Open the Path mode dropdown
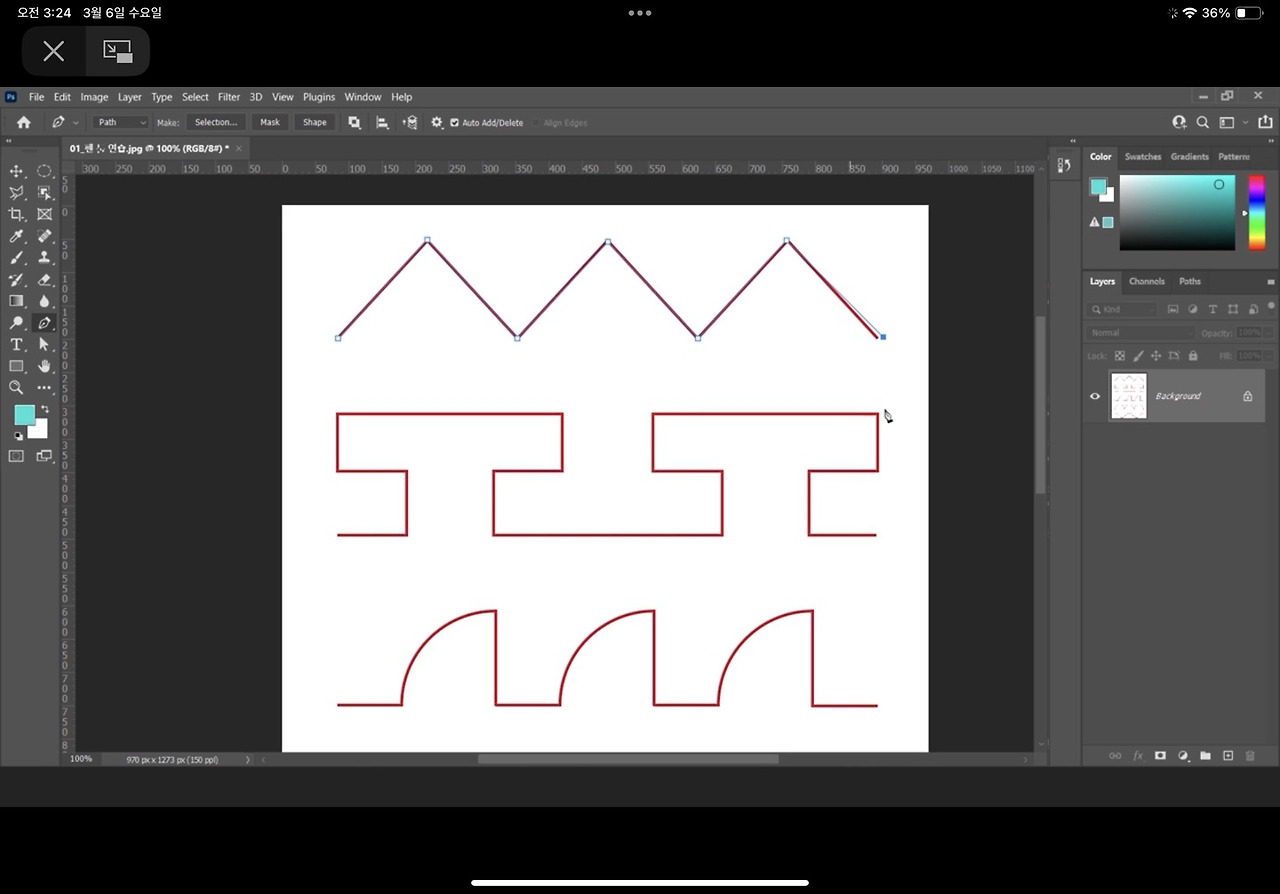Screen dimensions: 1280x894 (121, 122)
